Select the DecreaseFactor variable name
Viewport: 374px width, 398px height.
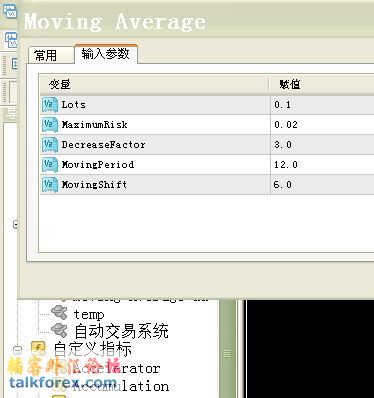pos(104,145)
